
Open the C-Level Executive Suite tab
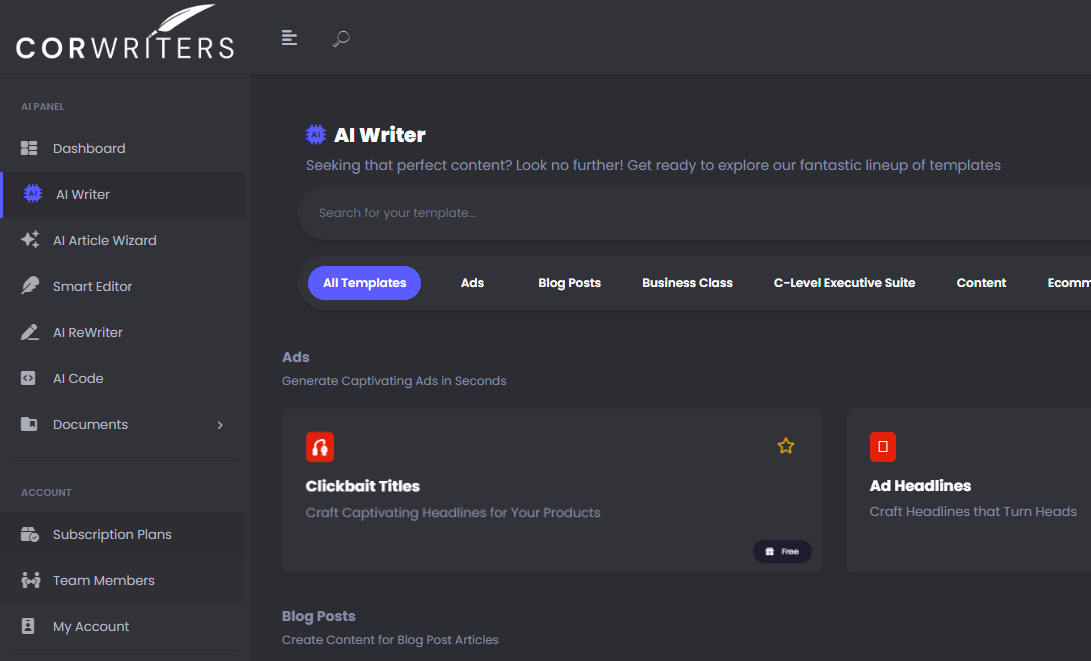845,283
